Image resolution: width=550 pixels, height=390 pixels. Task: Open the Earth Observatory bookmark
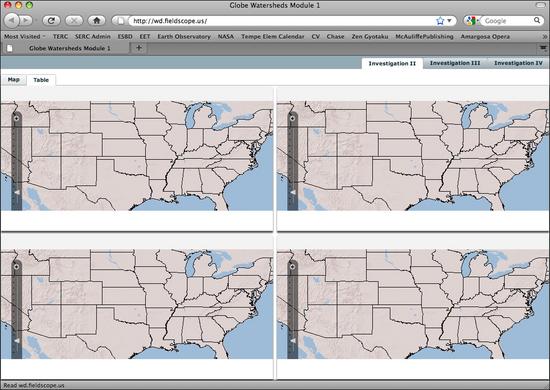tap(184, 36)
